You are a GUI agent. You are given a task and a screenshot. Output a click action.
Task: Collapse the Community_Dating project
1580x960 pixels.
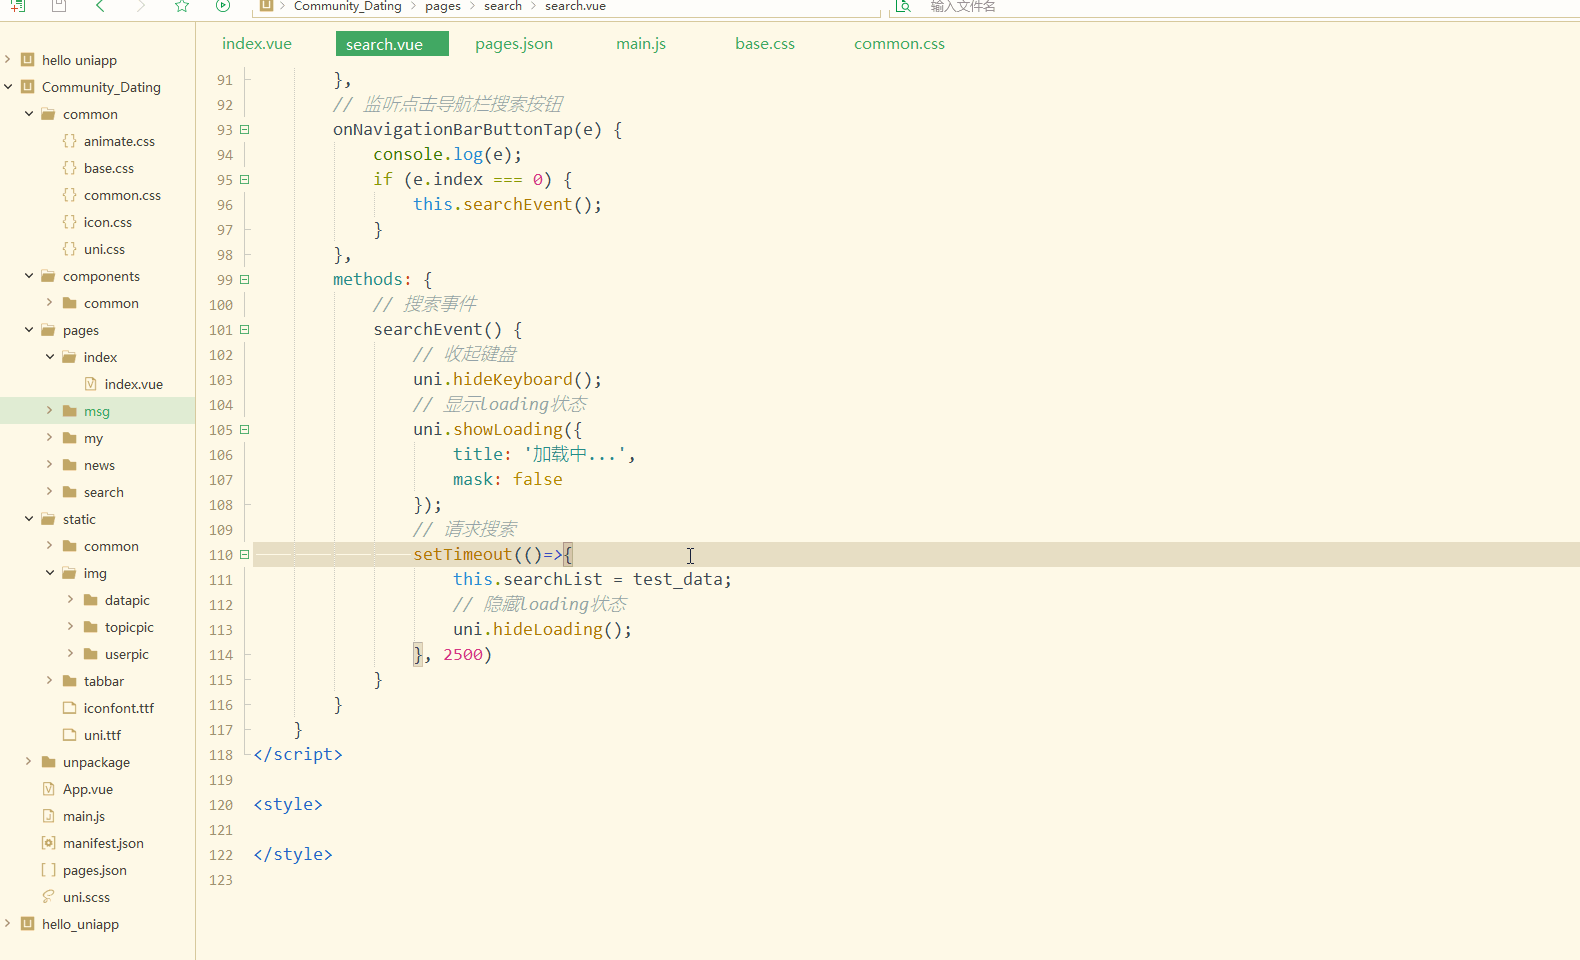[8, 87]
